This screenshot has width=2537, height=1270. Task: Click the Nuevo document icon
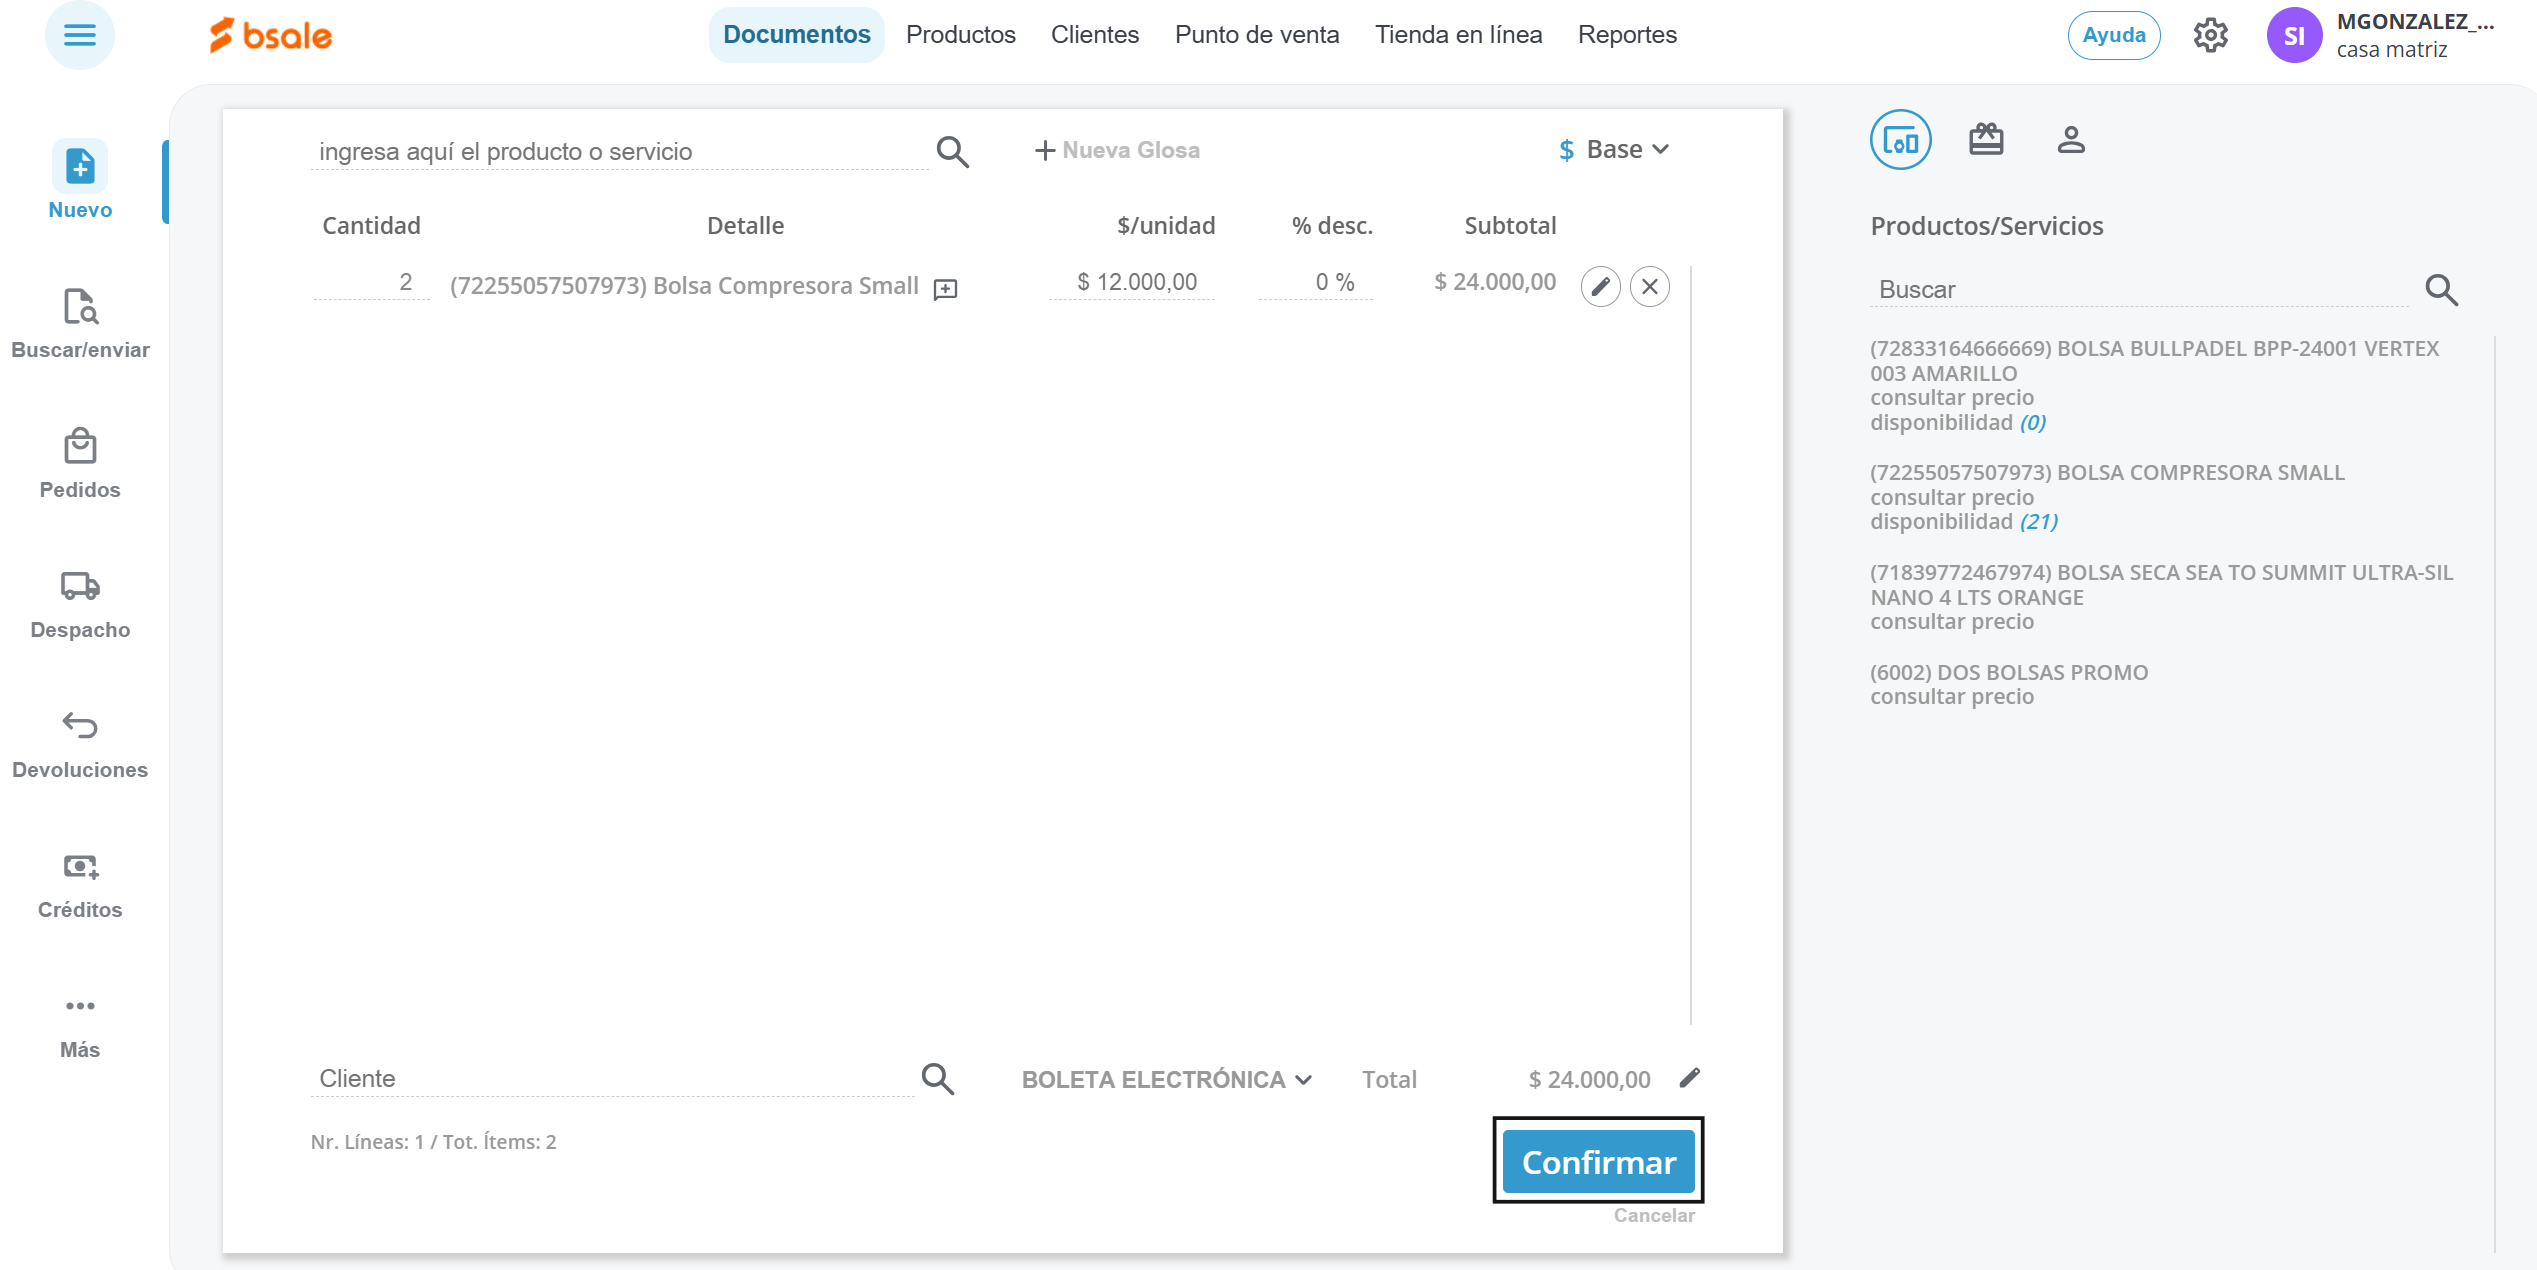click(x=80, y=167)
